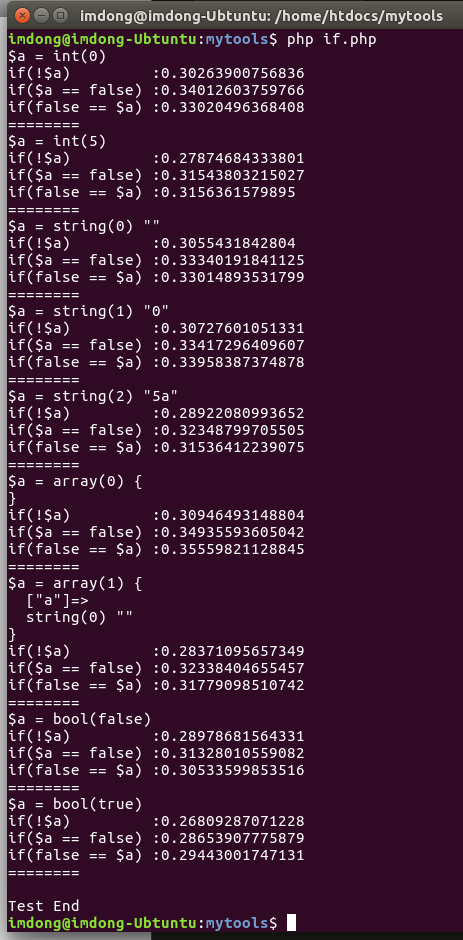Click the timing value 0.30263900756836
463x940 pixels.
(x=233, y=74)
